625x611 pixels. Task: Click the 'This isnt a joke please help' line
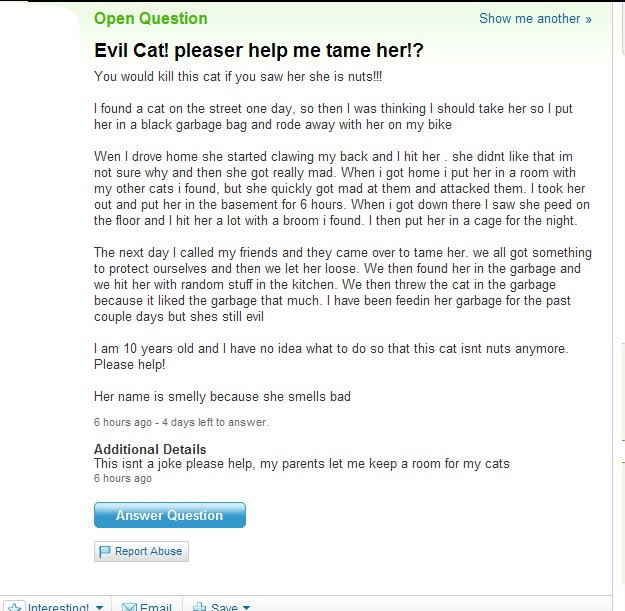click(302, 464)
